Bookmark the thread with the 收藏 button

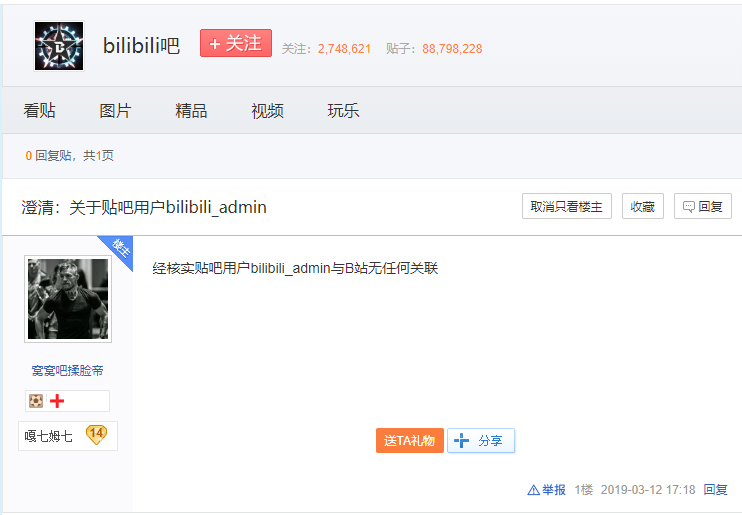click(x=642, y=206)
